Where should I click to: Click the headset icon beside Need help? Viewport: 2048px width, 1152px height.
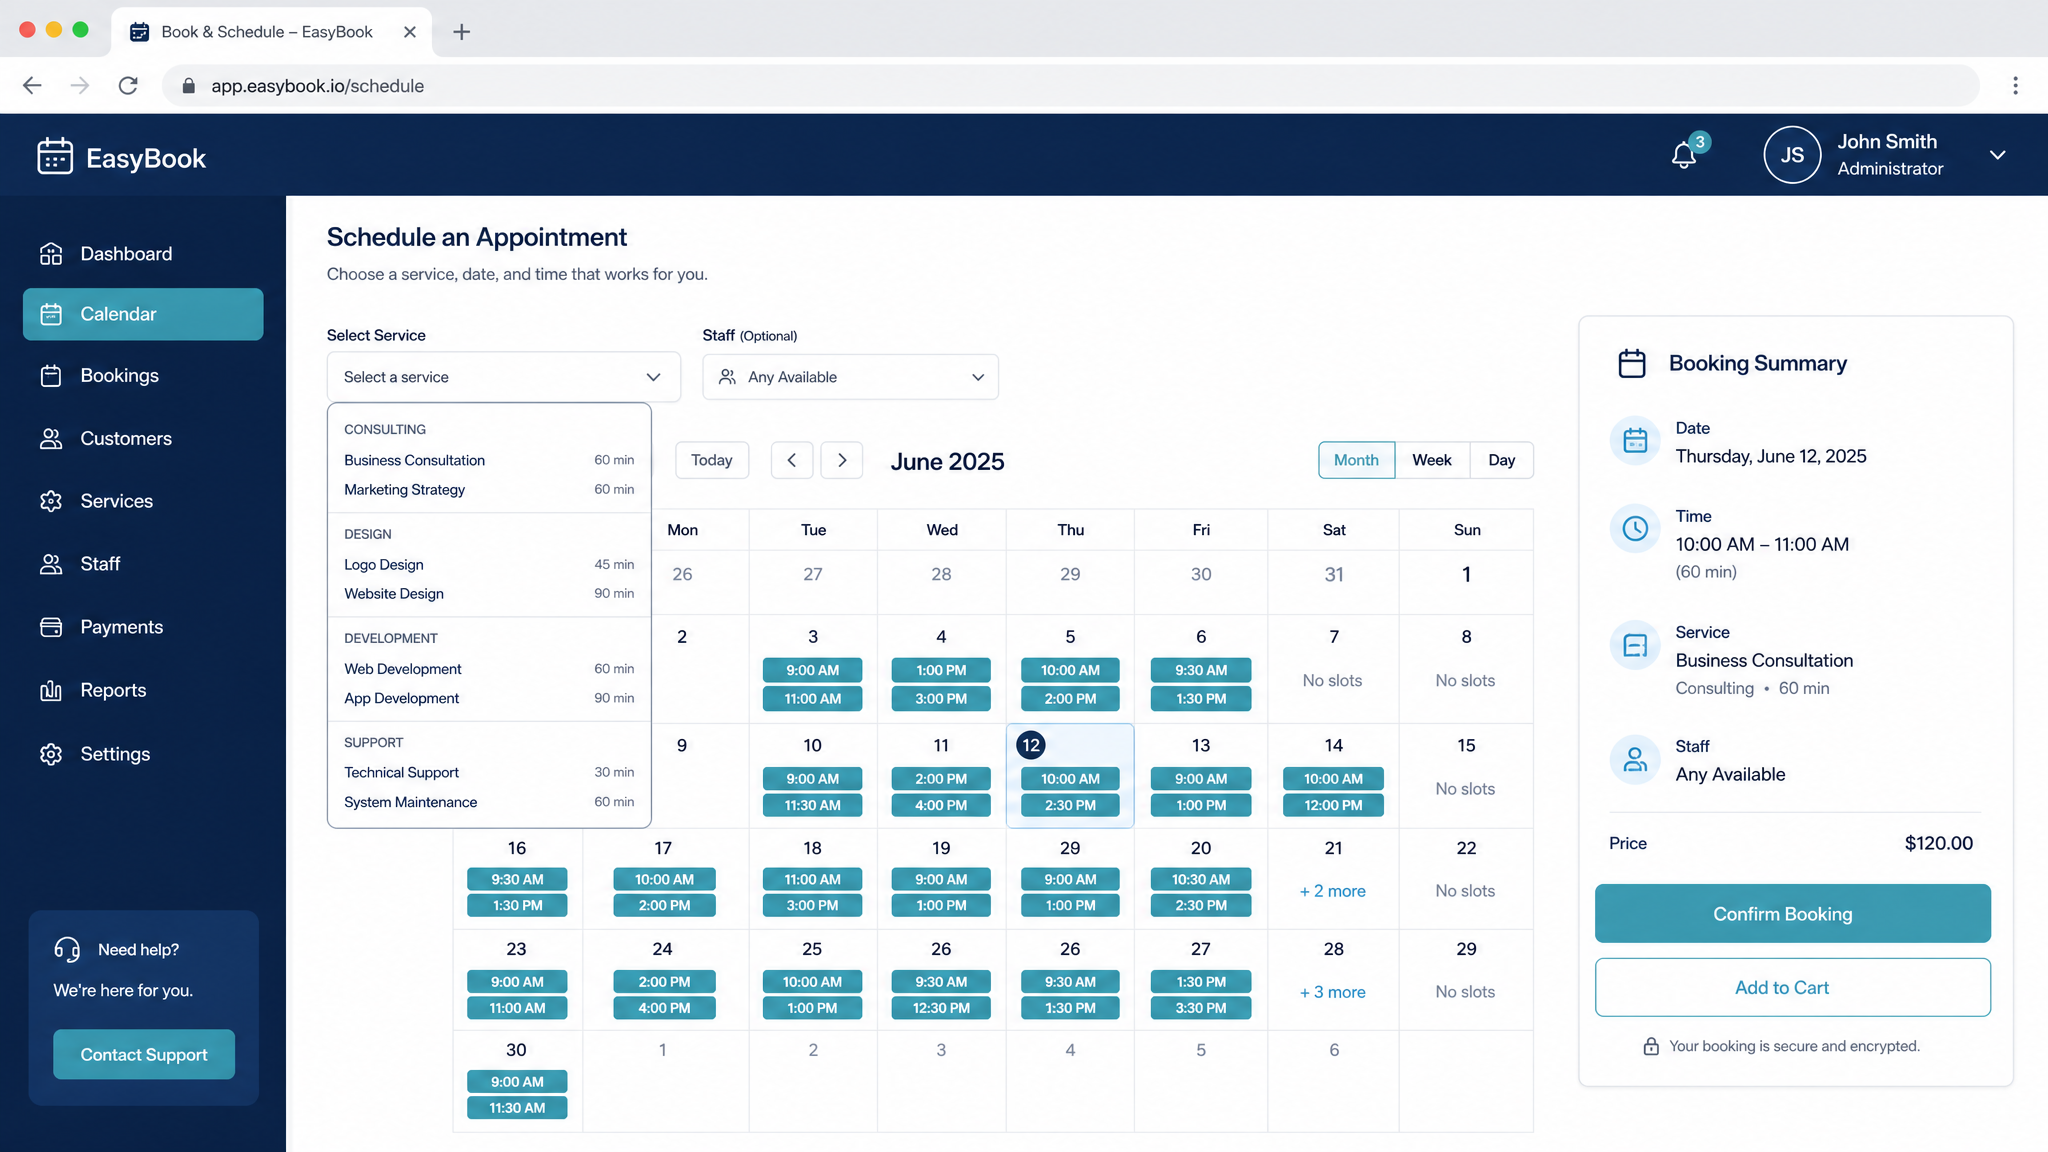pos(67,949)
